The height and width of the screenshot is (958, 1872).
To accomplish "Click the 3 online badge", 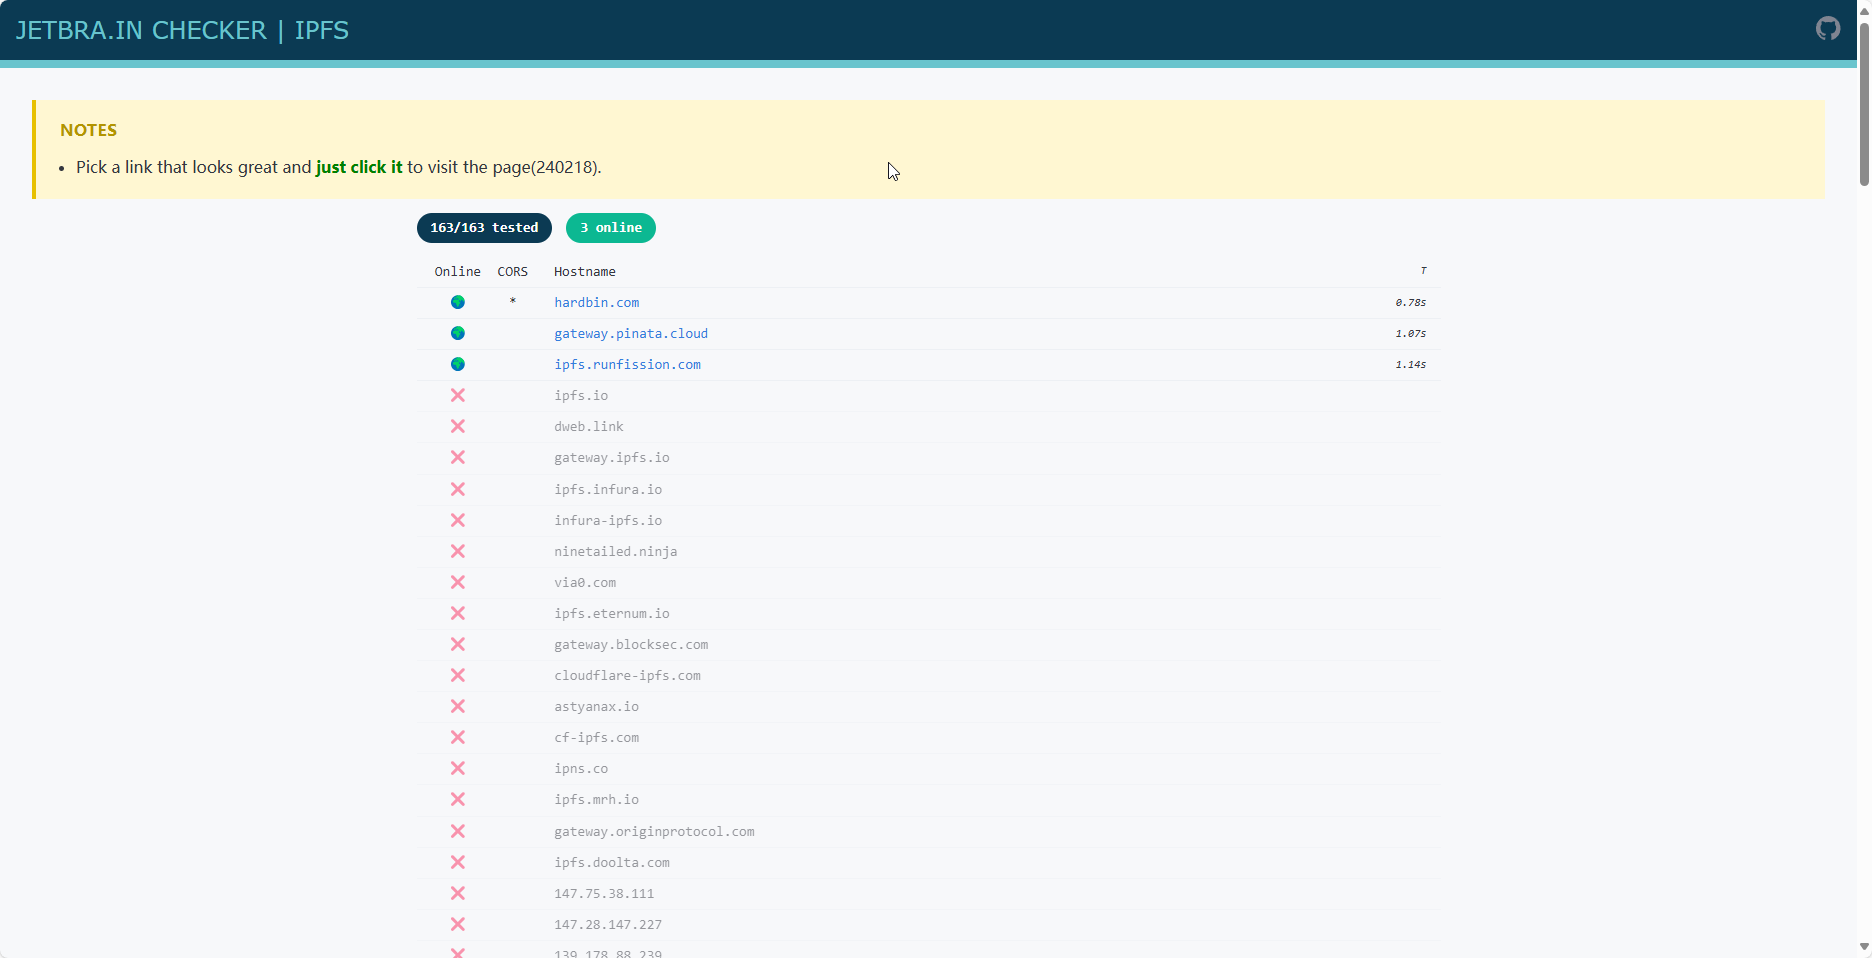I will 611,228.
